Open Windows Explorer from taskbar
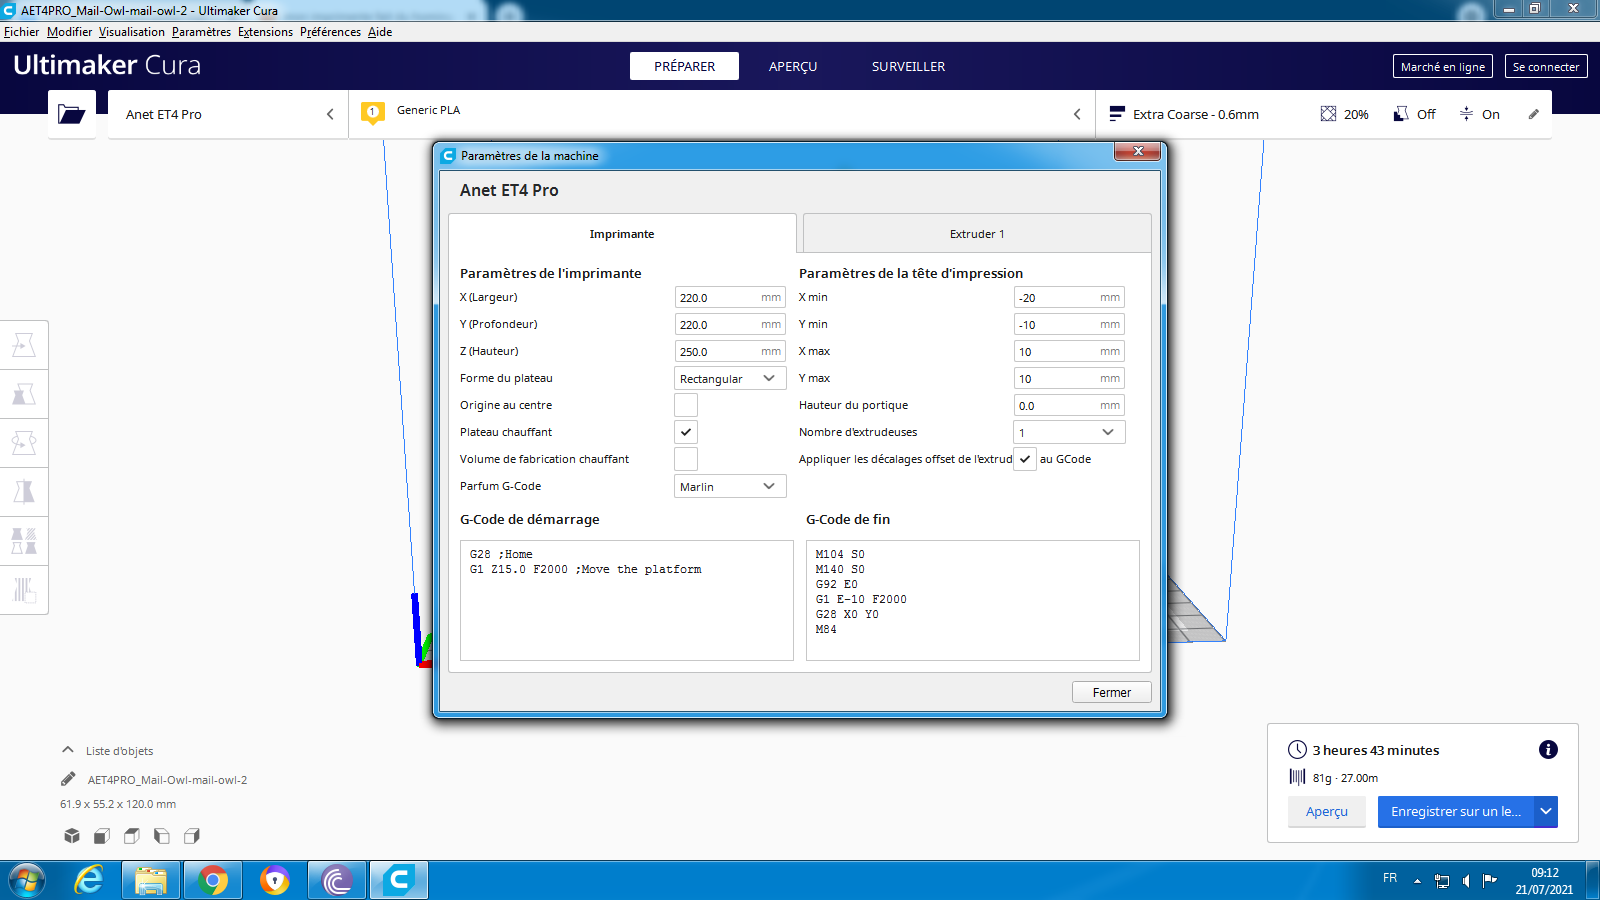 coord(151,880)
